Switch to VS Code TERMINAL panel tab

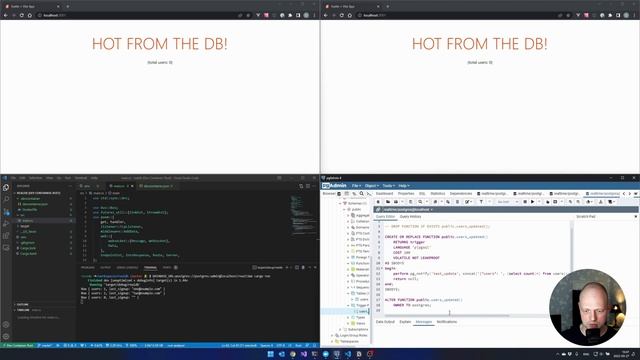[150, 267]
